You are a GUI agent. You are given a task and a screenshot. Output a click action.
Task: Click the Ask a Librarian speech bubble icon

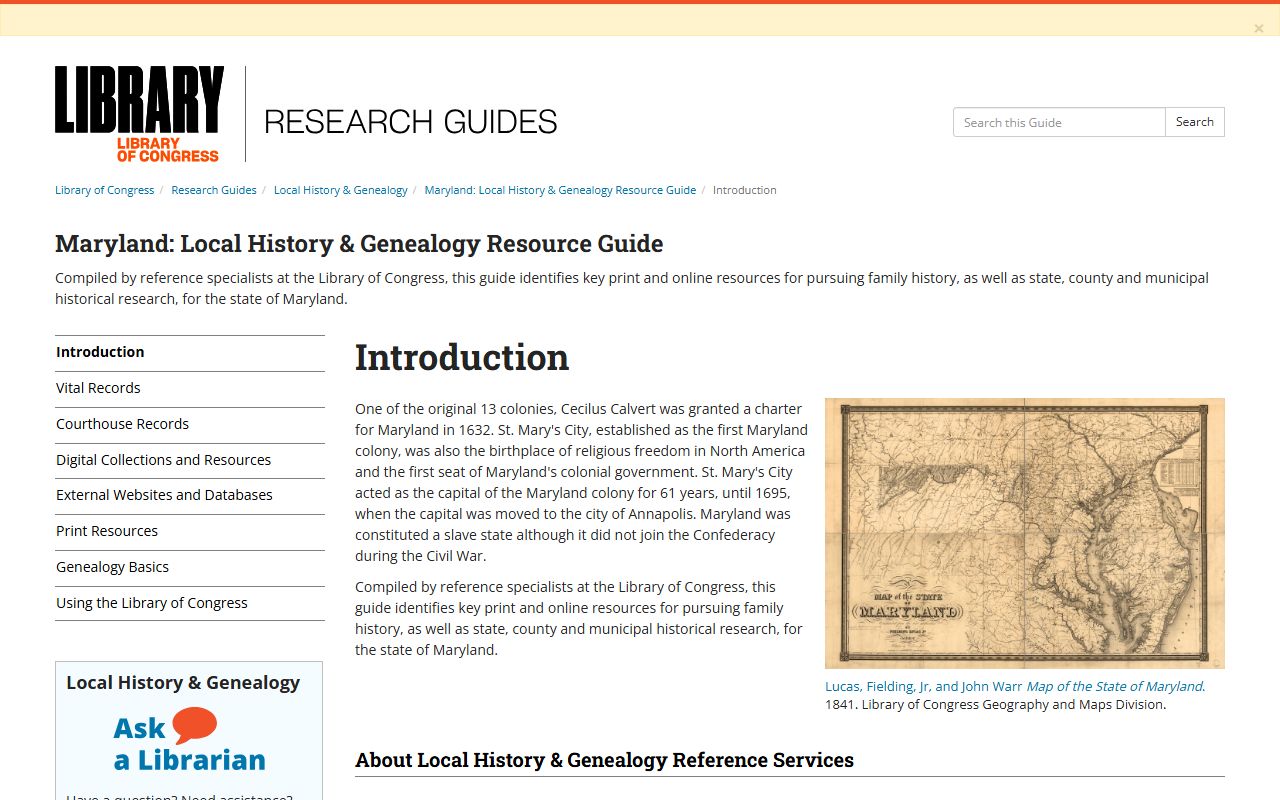pos(194,725)
